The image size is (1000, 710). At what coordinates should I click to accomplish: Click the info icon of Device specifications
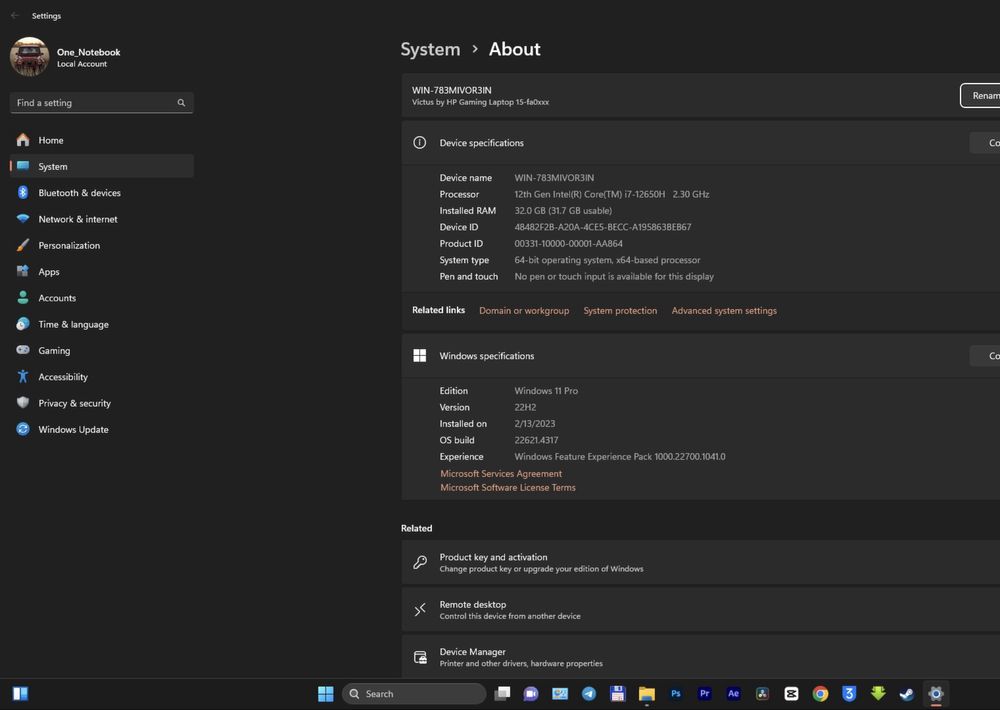point(420,143)
